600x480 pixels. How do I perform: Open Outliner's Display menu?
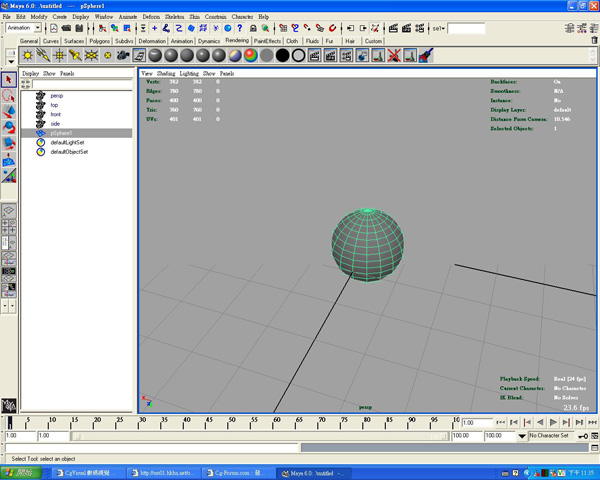tap(31, 73)
